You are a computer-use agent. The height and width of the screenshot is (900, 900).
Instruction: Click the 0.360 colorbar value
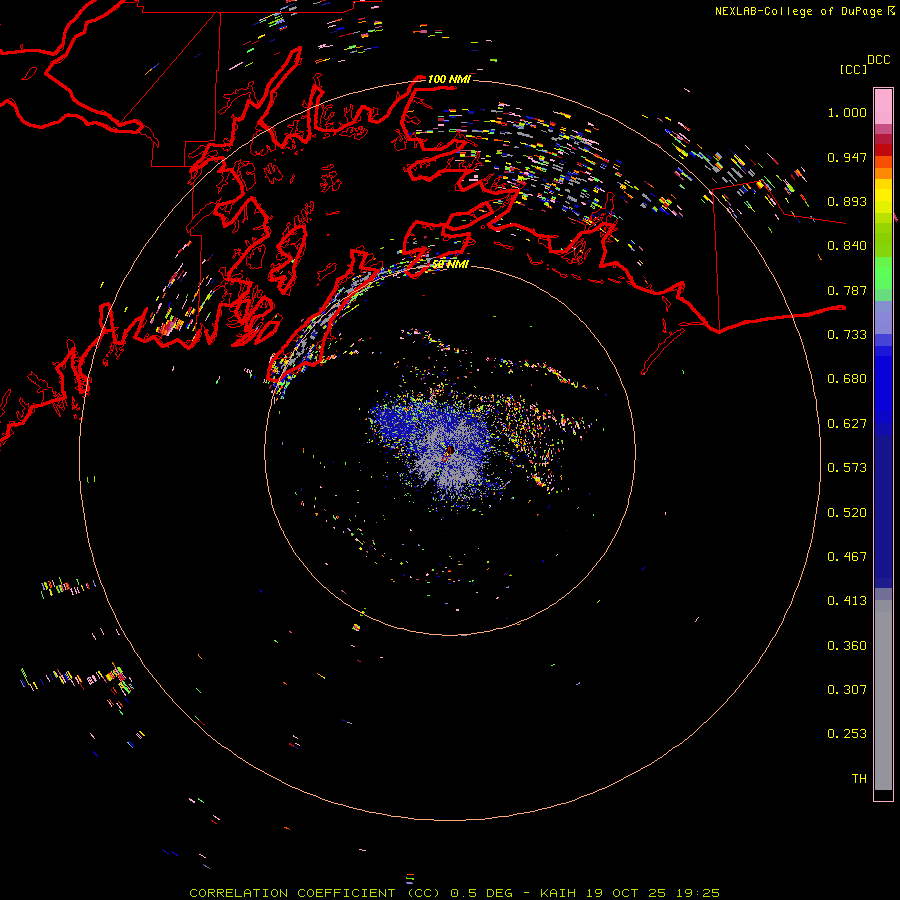point(847,646)
